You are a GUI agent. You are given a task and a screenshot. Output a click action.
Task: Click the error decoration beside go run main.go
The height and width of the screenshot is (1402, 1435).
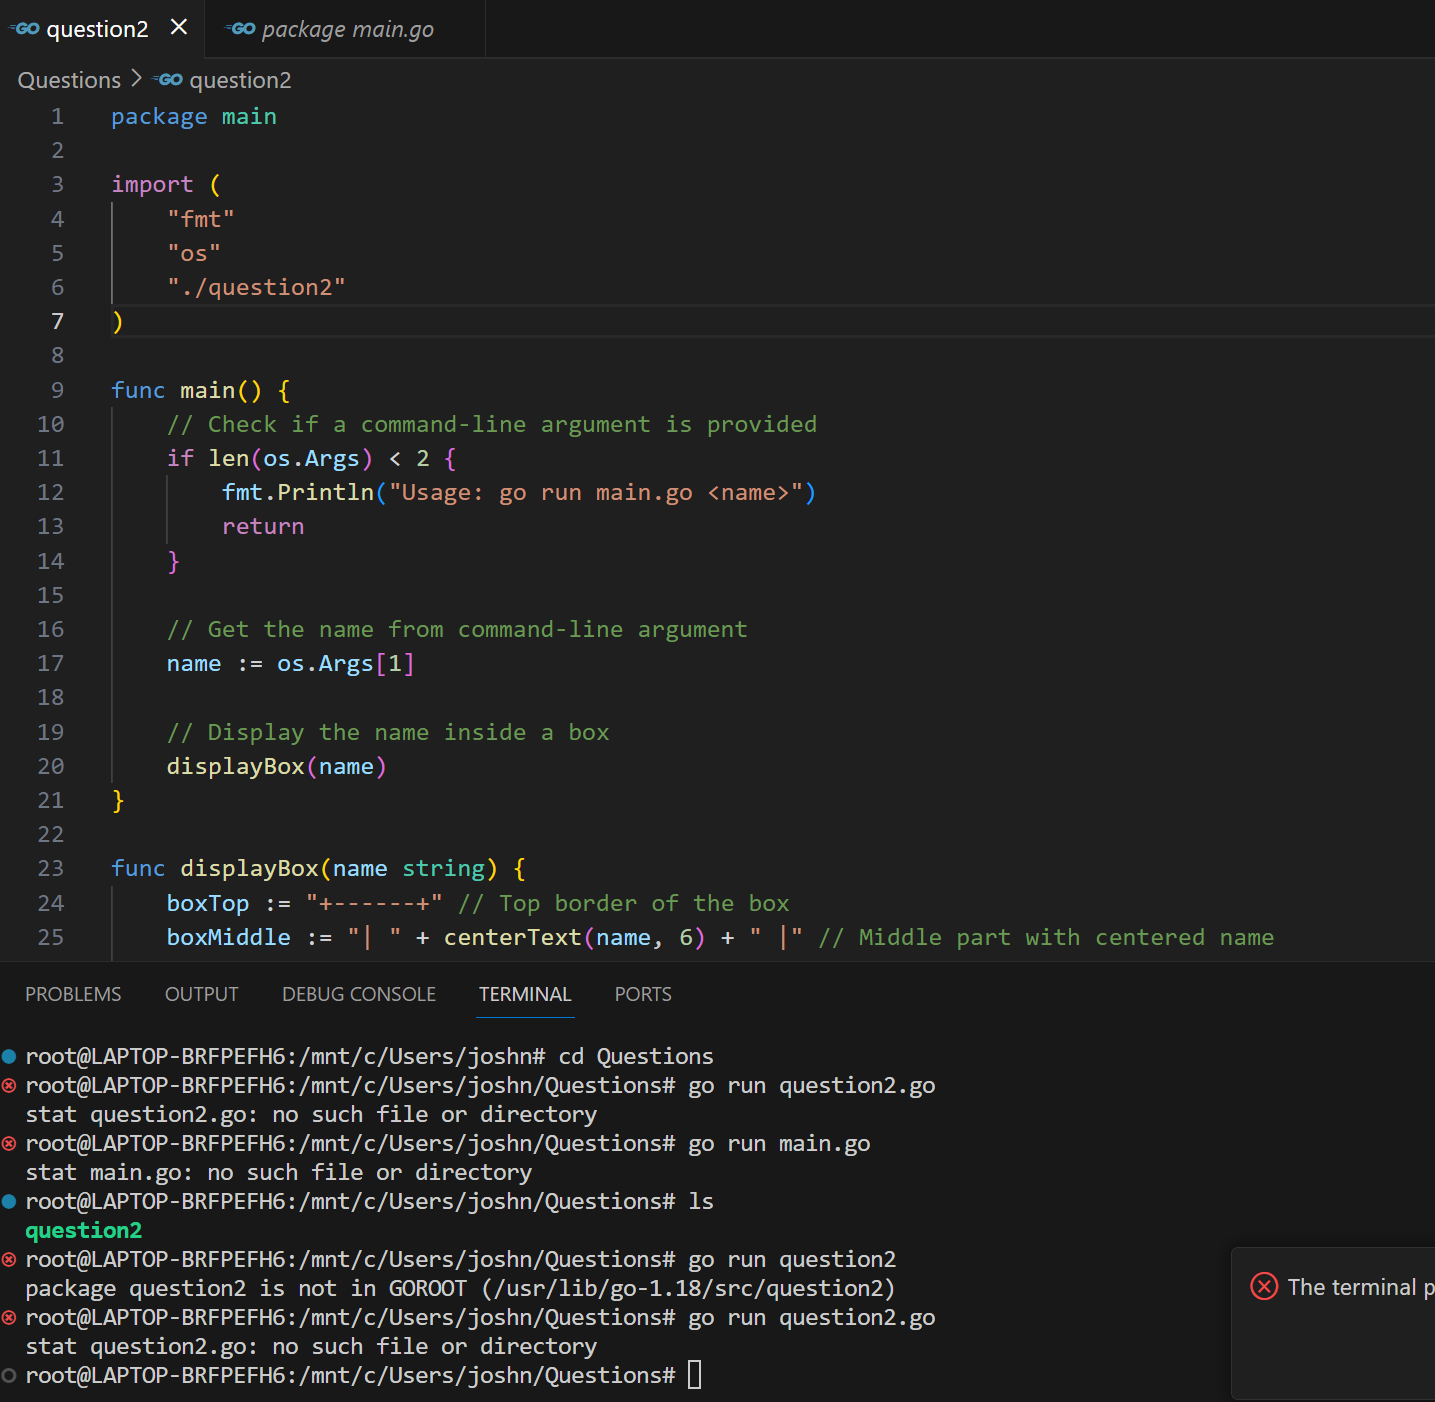[x=9, y=1143]
